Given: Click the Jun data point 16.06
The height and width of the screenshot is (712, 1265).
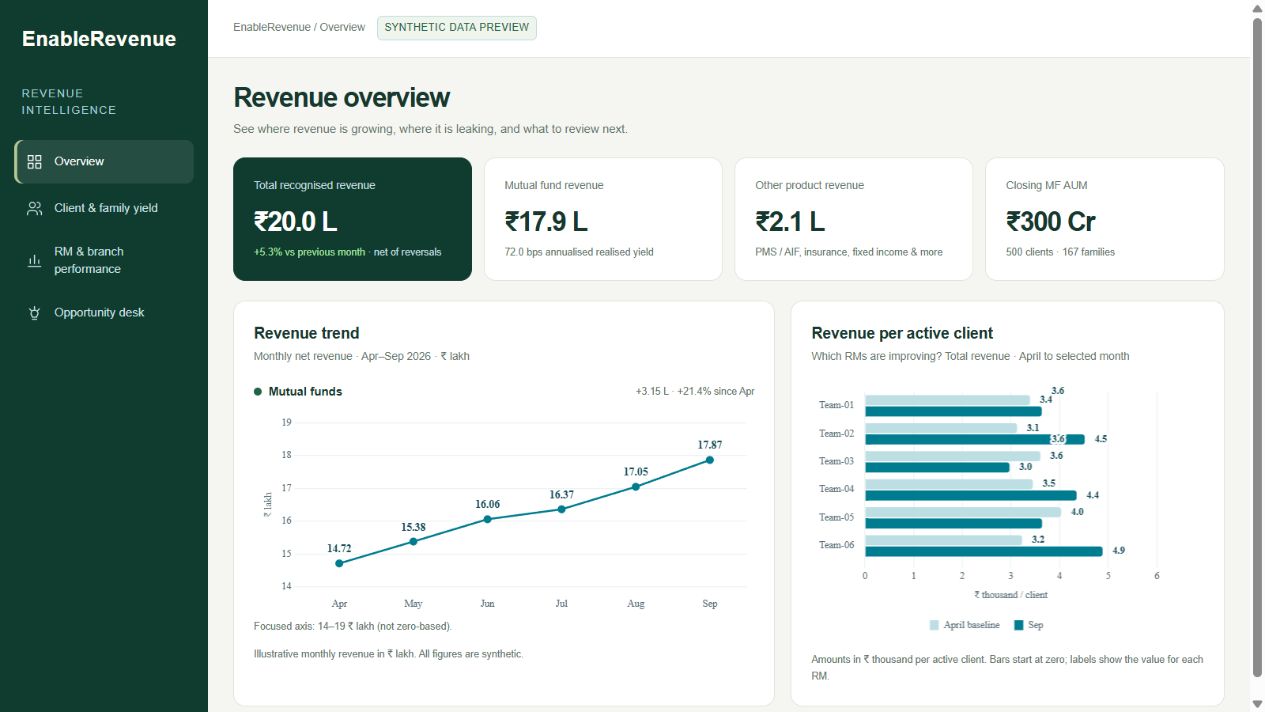Looking at the screenshot, I should [x=487, y=519].
